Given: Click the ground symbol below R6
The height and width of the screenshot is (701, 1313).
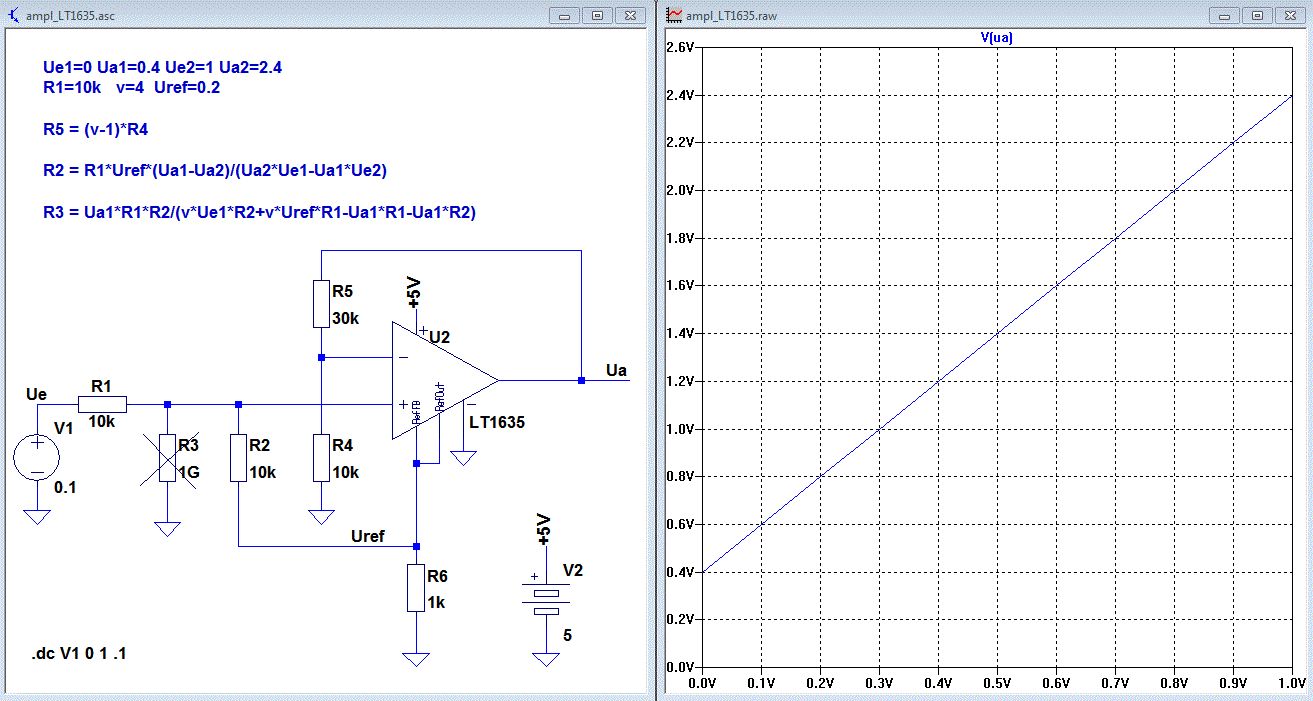Looking at the screenshot, I should tap(416, 658).
